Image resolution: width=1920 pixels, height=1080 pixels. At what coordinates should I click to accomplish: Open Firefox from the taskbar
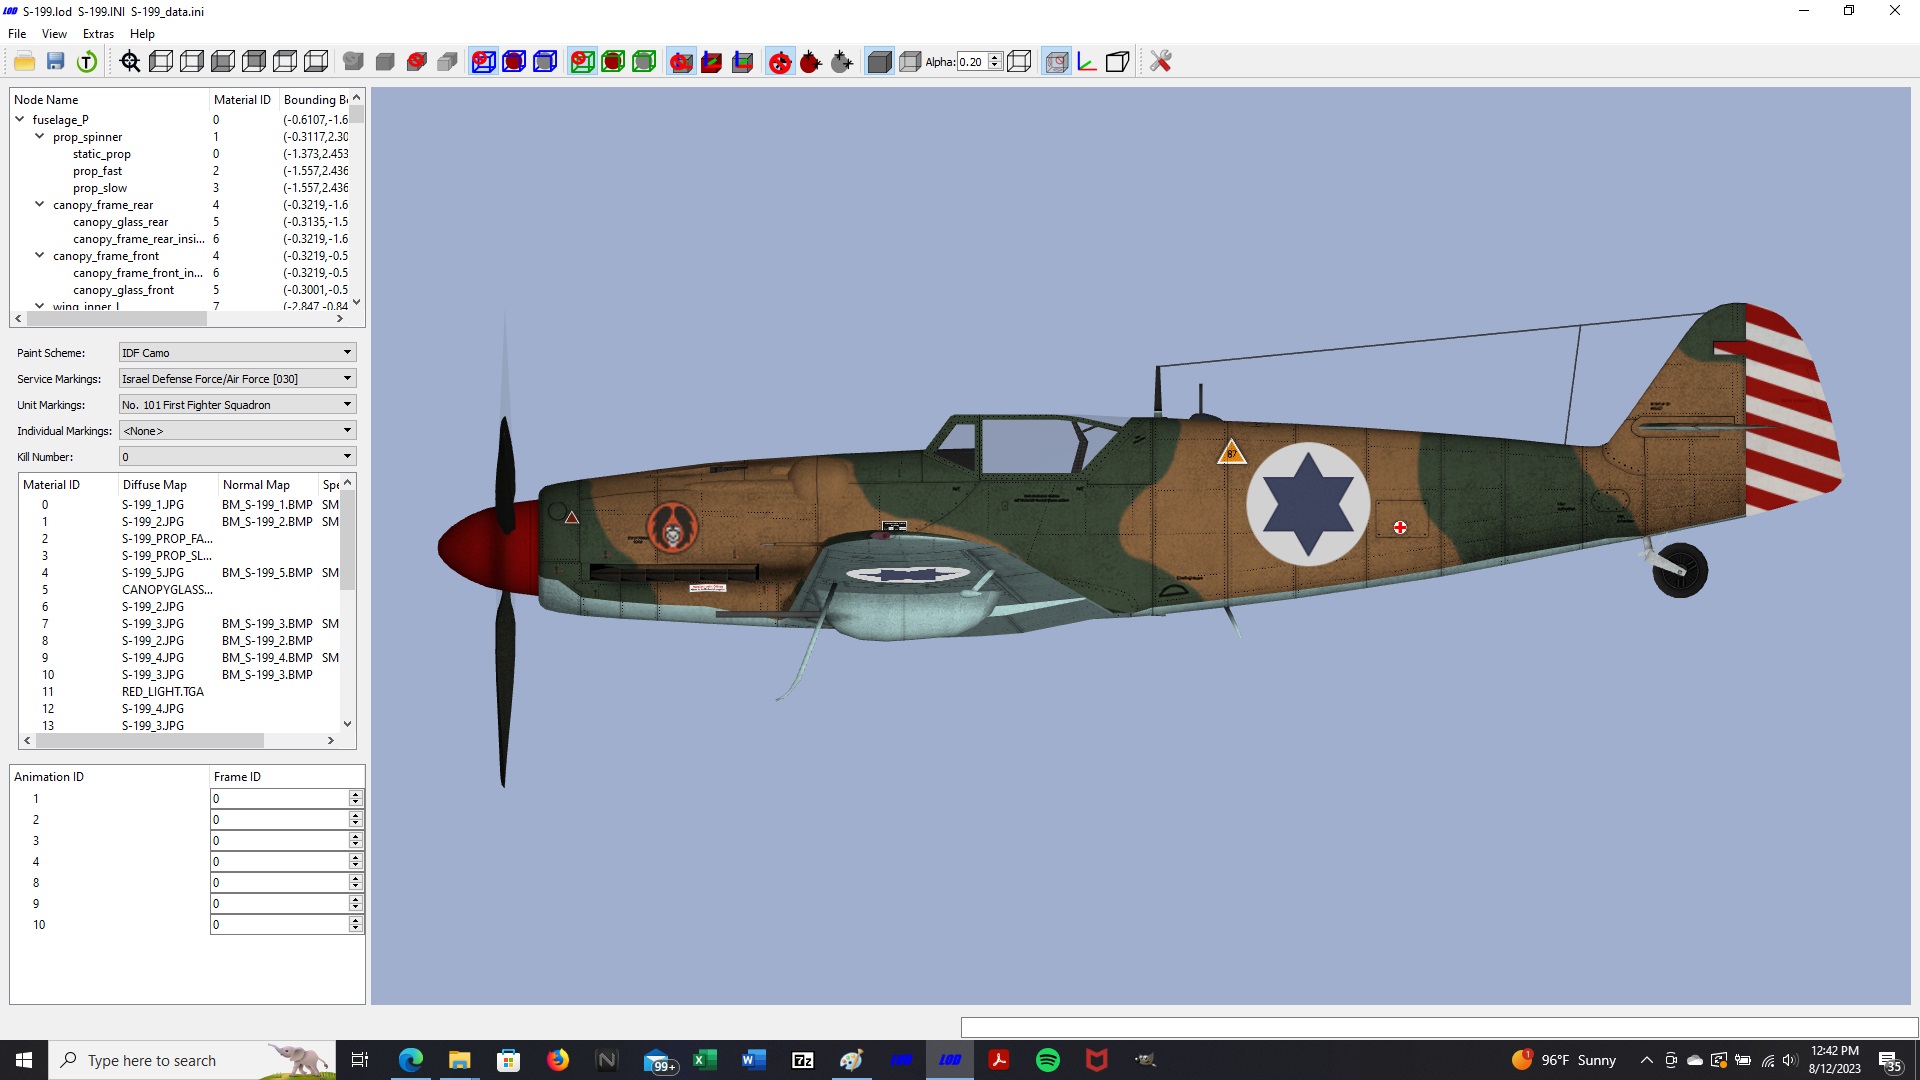tap(558, 1060)
